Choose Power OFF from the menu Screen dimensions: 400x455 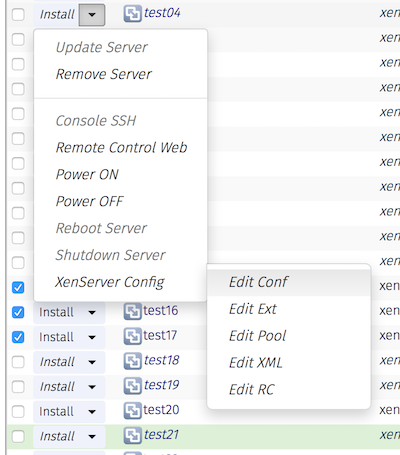coord(89,201)
